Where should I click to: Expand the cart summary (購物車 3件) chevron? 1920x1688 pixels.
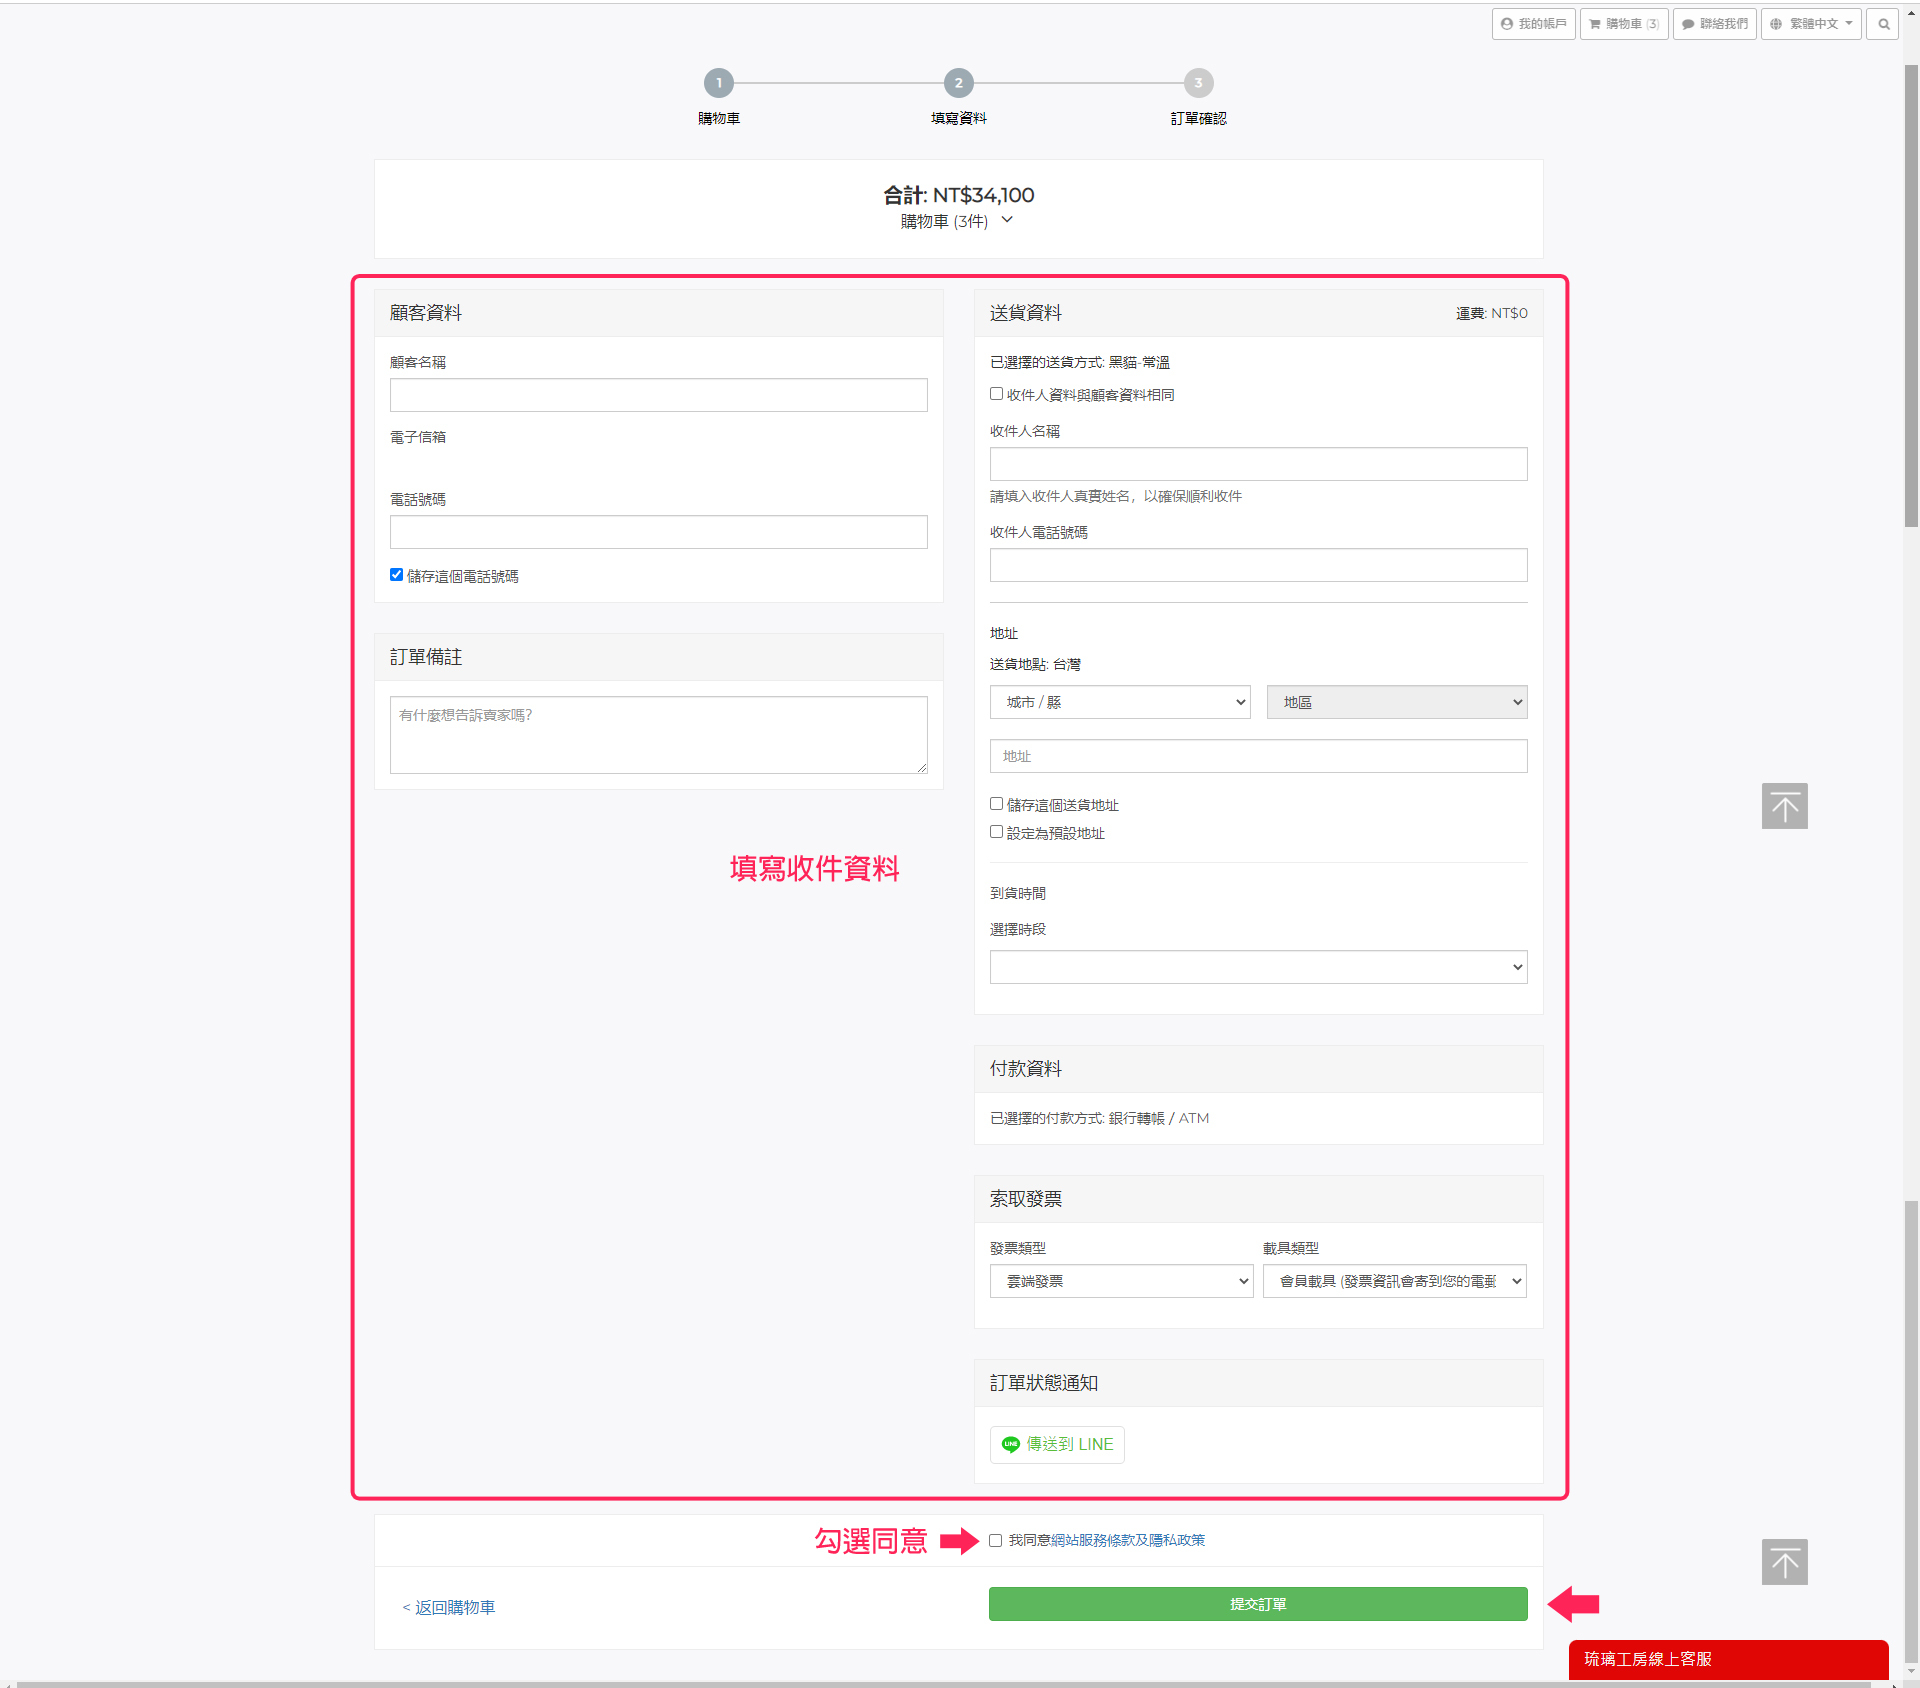(x=1007, y=220)
